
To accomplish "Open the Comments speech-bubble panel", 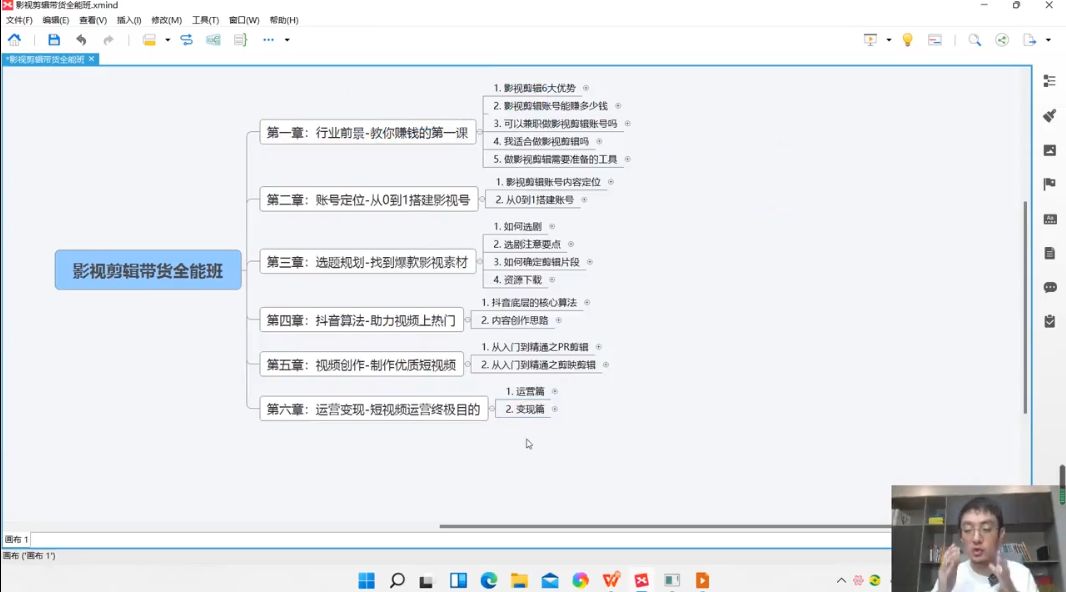I will pos(1050,288).
